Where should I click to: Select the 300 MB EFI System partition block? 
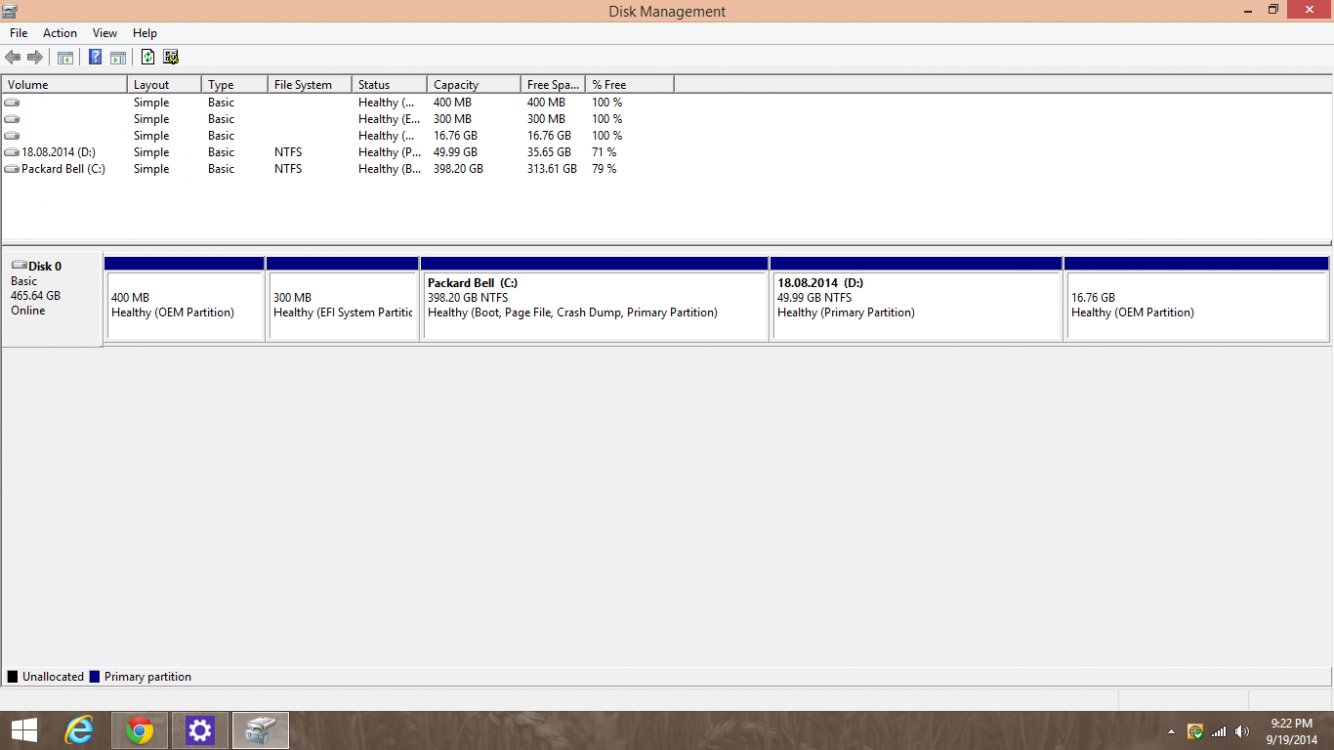click(342, 305)
